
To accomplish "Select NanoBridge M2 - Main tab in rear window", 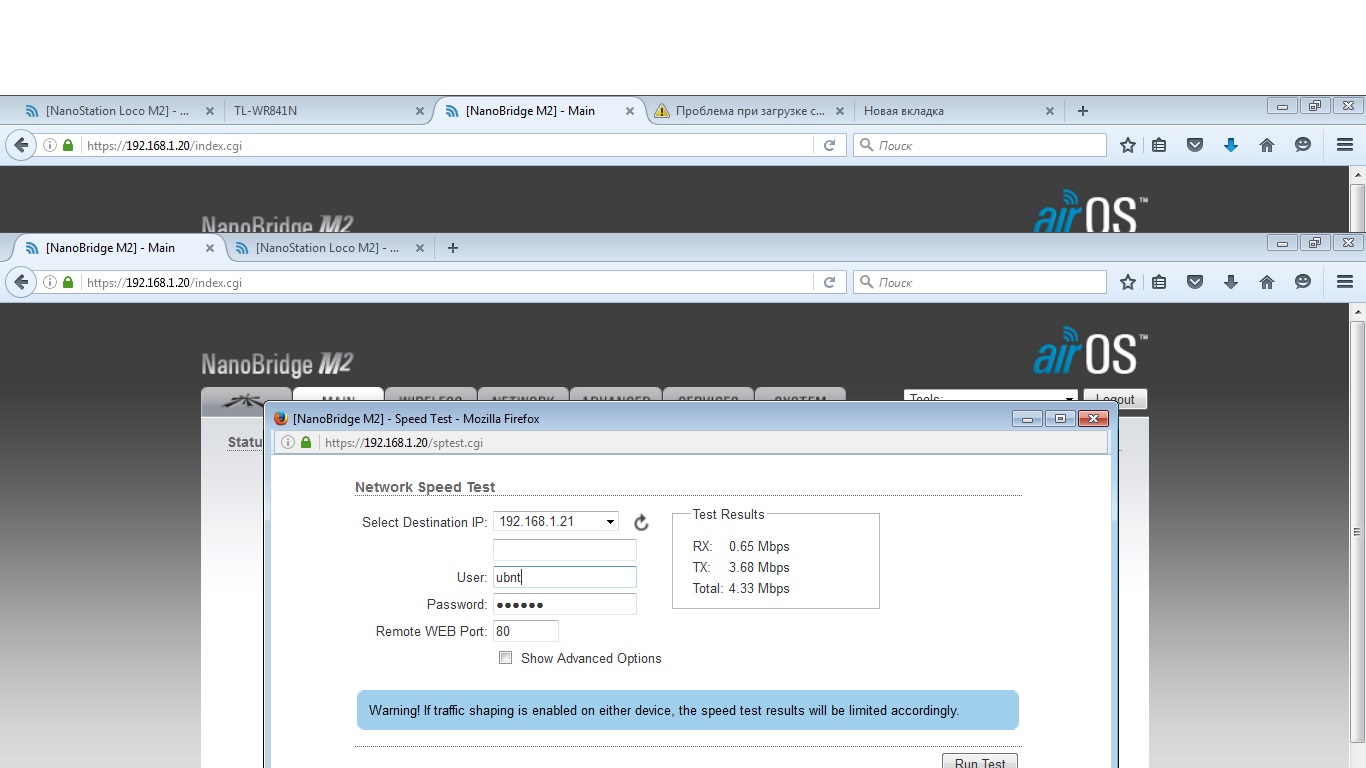I will (540, 111).
